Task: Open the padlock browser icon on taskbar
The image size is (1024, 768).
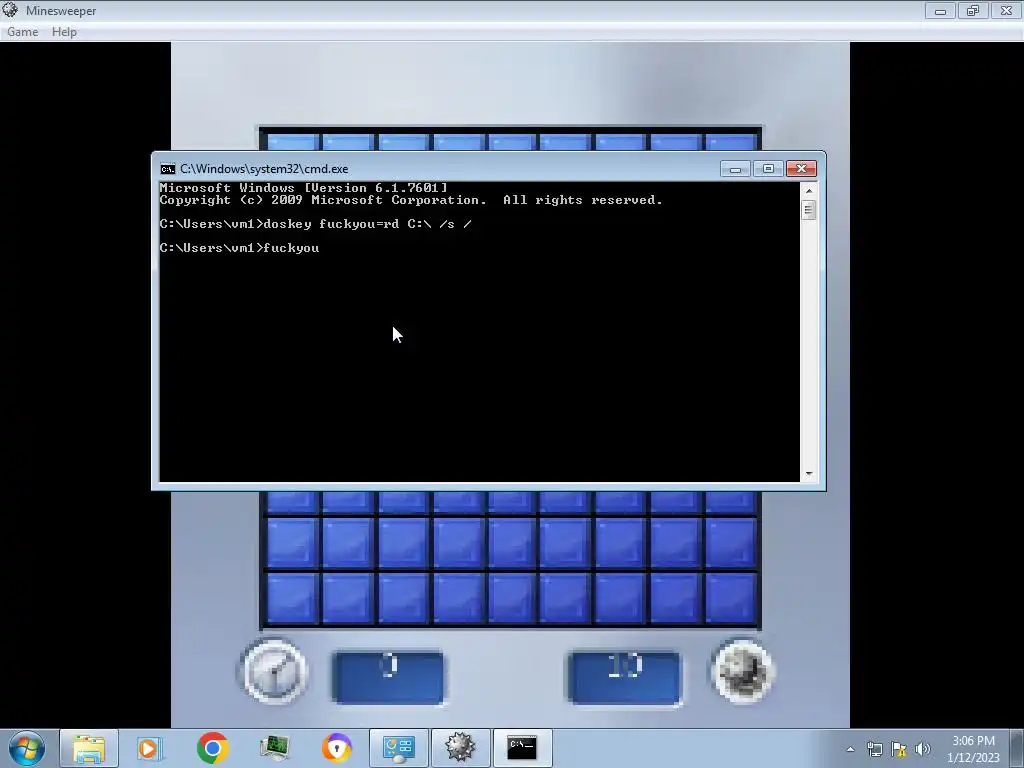Action: point(336,748)
